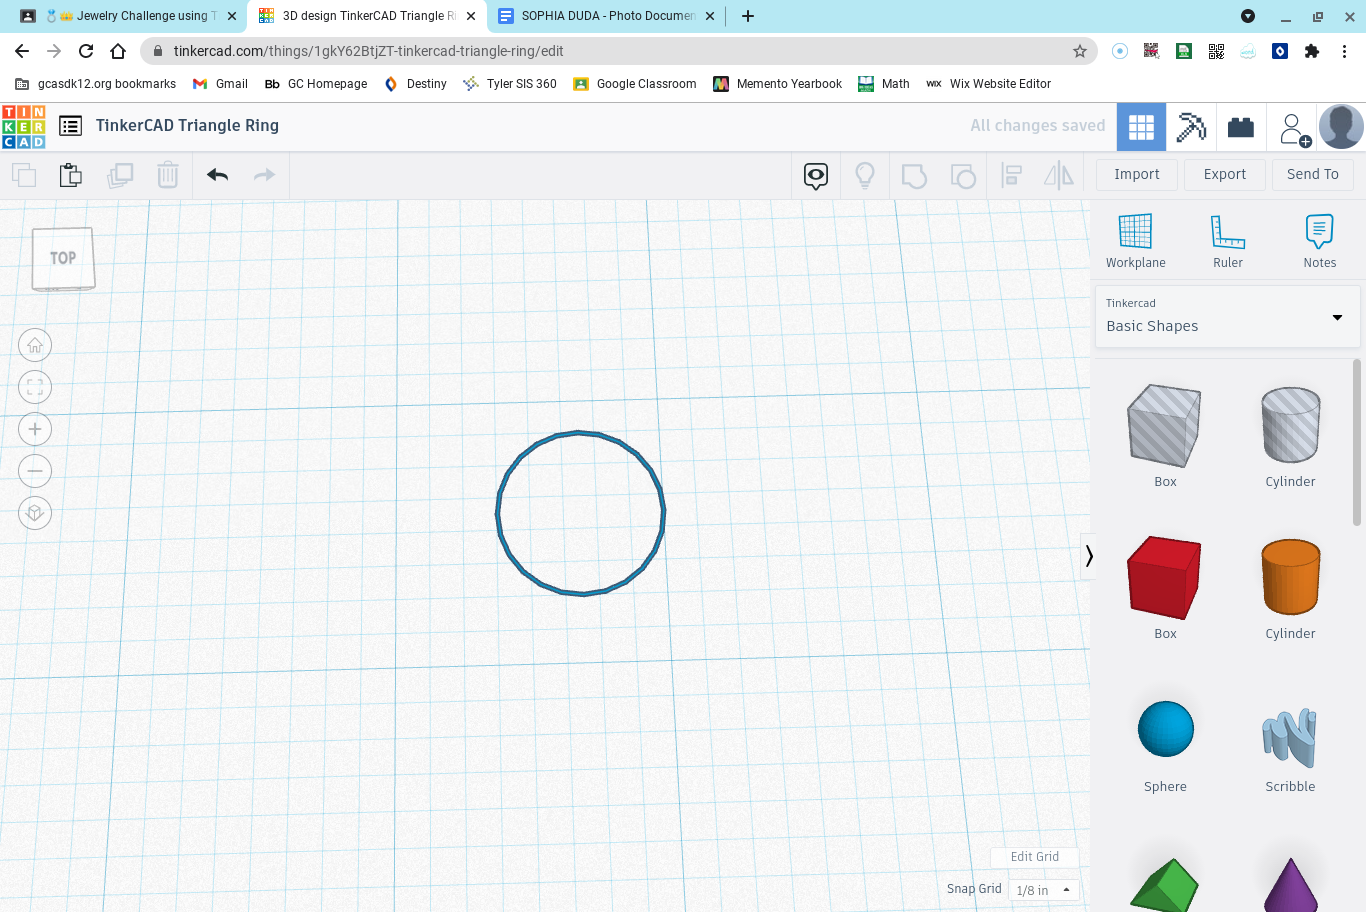Open the Snap Grid 1/8 in dropdown

click(x=1044, y=890)
